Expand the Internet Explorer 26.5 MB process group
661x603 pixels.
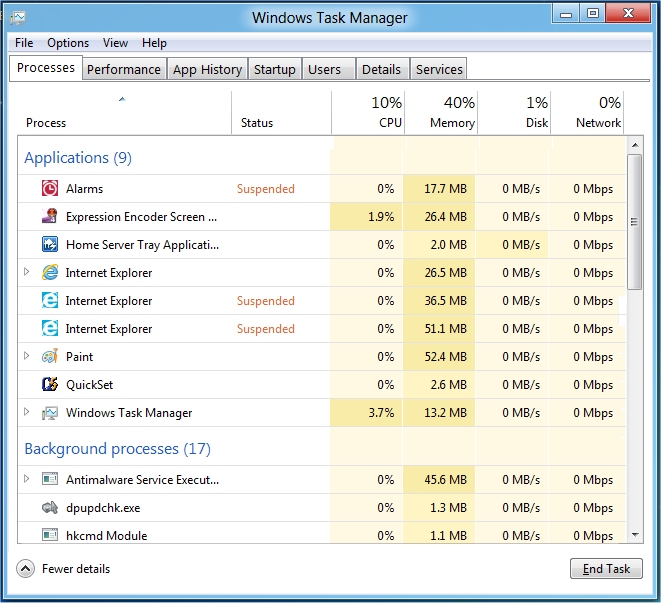click(27, 272)
